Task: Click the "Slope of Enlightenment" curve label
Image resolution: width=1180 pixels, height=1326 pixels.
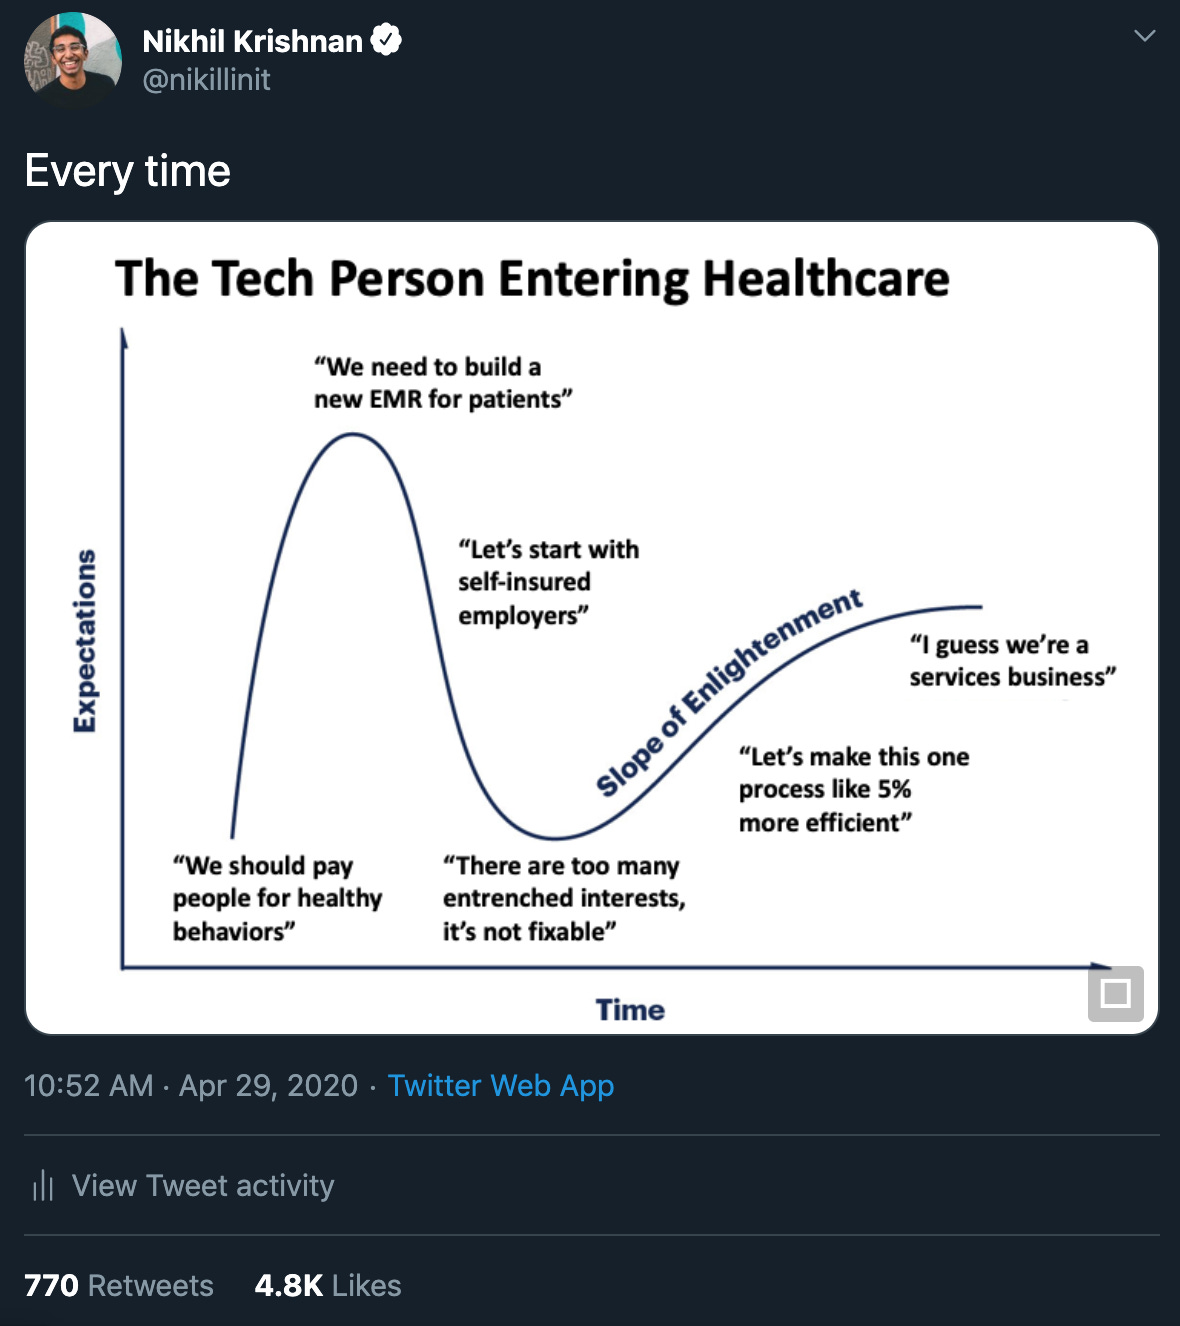Action: (729, 692)
